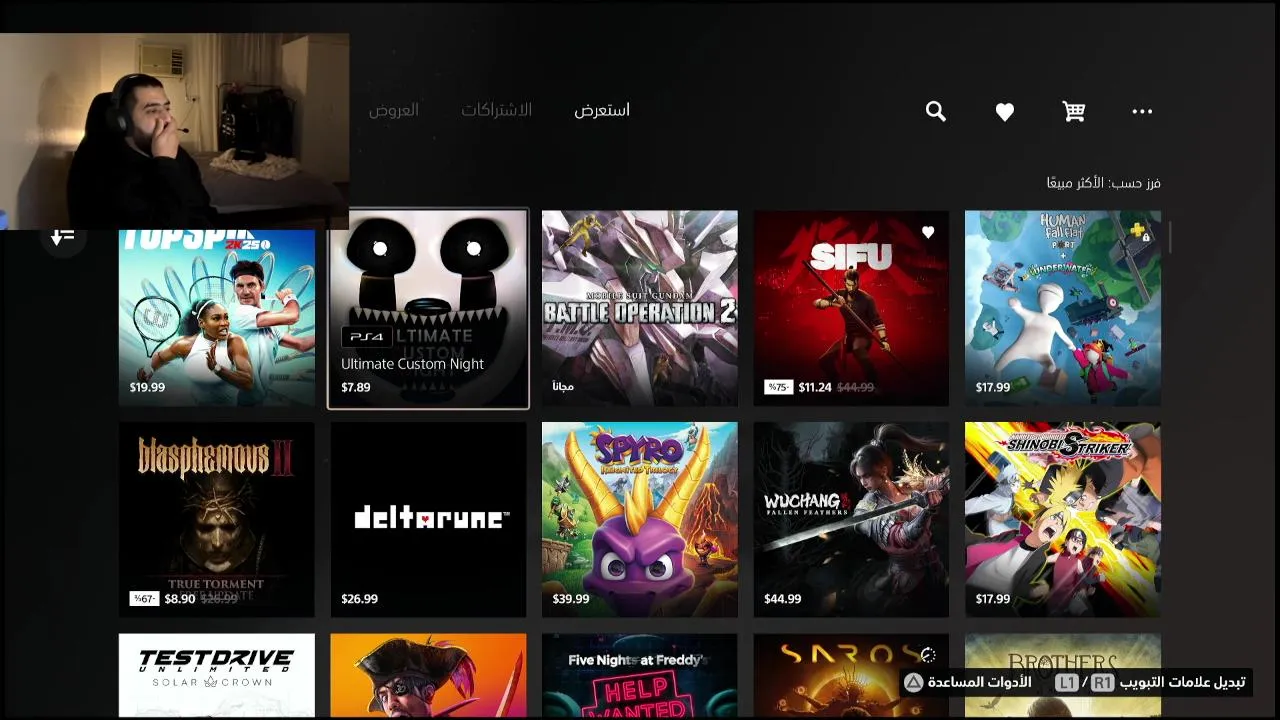Click the $8.90 sale price on Blasphemous II
This screenshot has width=1280, height=720.
click(x=180, y=599)
